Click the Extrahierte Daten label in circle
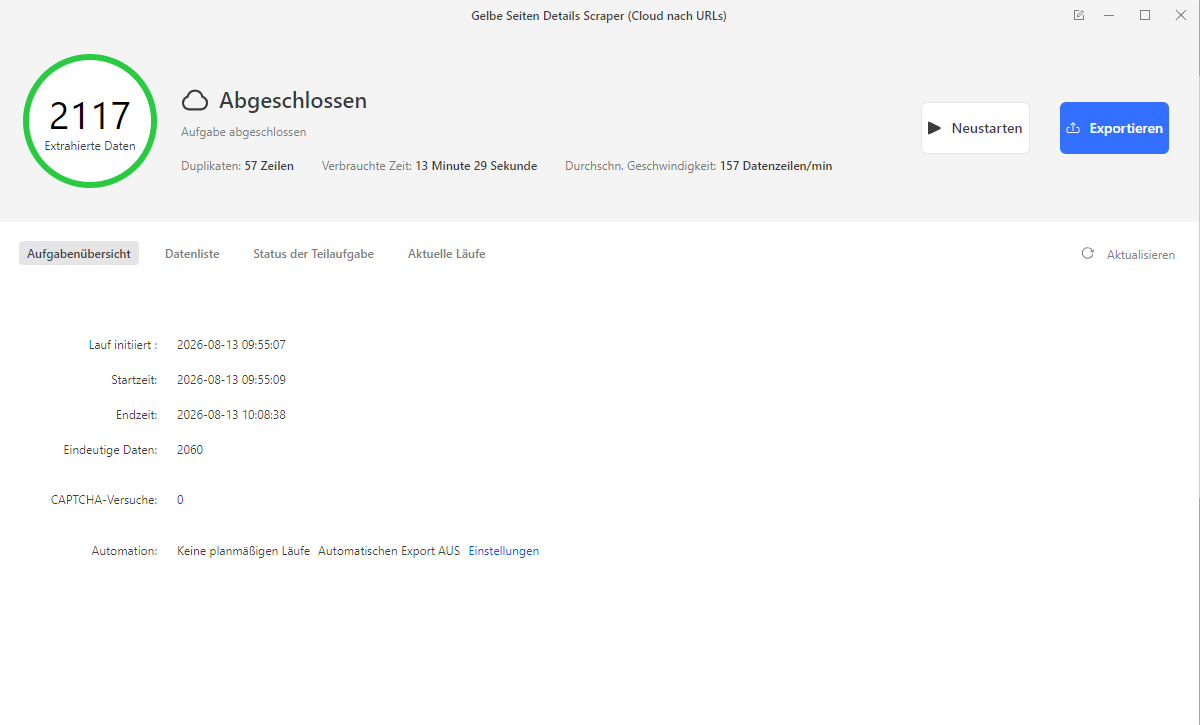Screen dimensions: 1200x725 pyautogui.click(x=90, y=146)
